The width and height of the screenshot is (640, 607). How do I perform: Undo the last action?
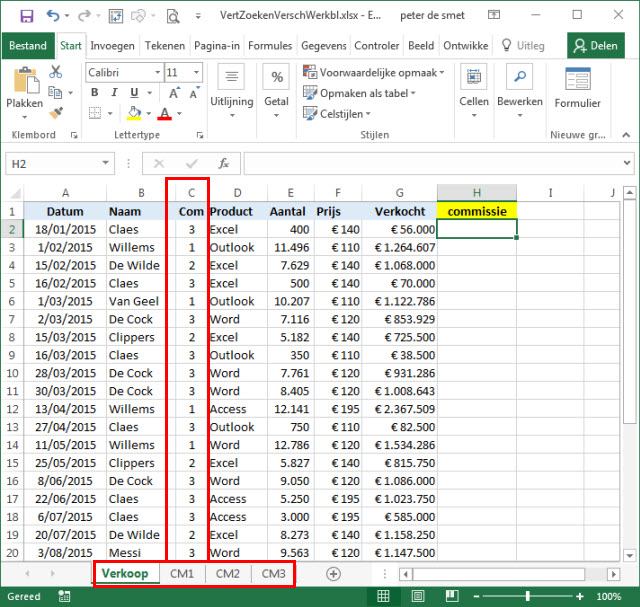tap(53, 16)
